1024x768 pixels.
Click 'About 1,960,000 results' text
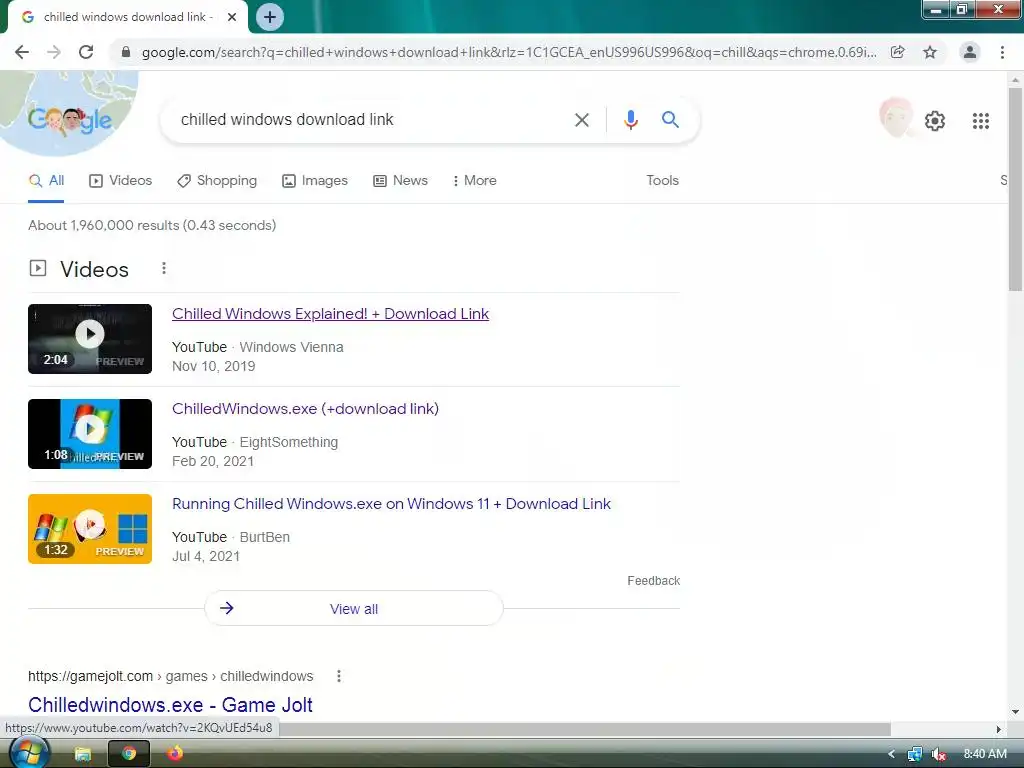(103, 225)
